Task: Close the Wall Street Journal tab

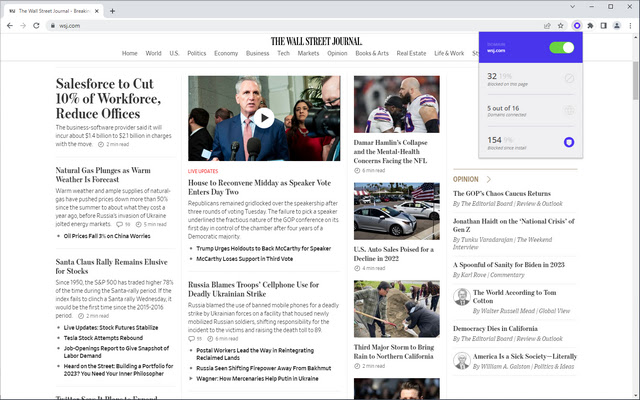Action: pos(97,11)
